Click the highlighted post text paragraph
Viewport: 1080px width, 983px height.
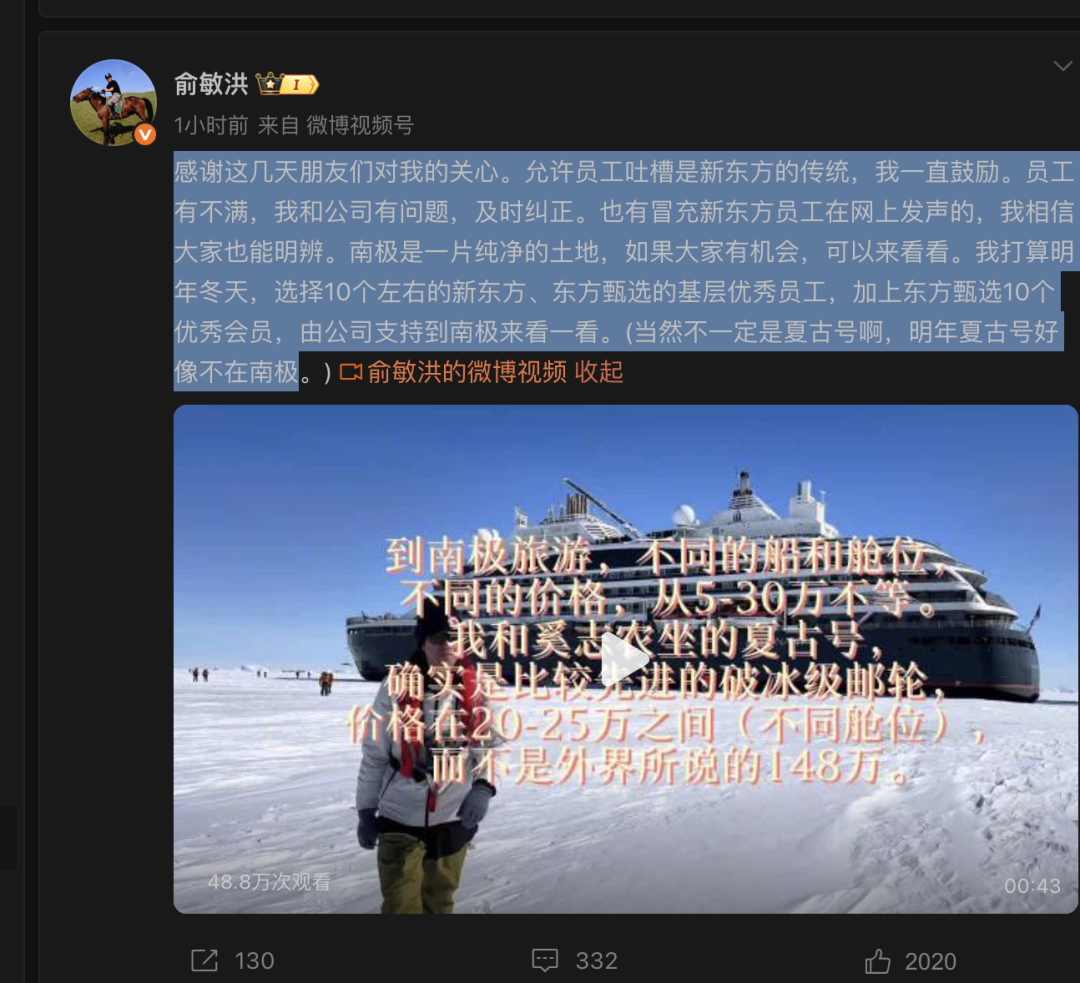click(x=623, y=271)
